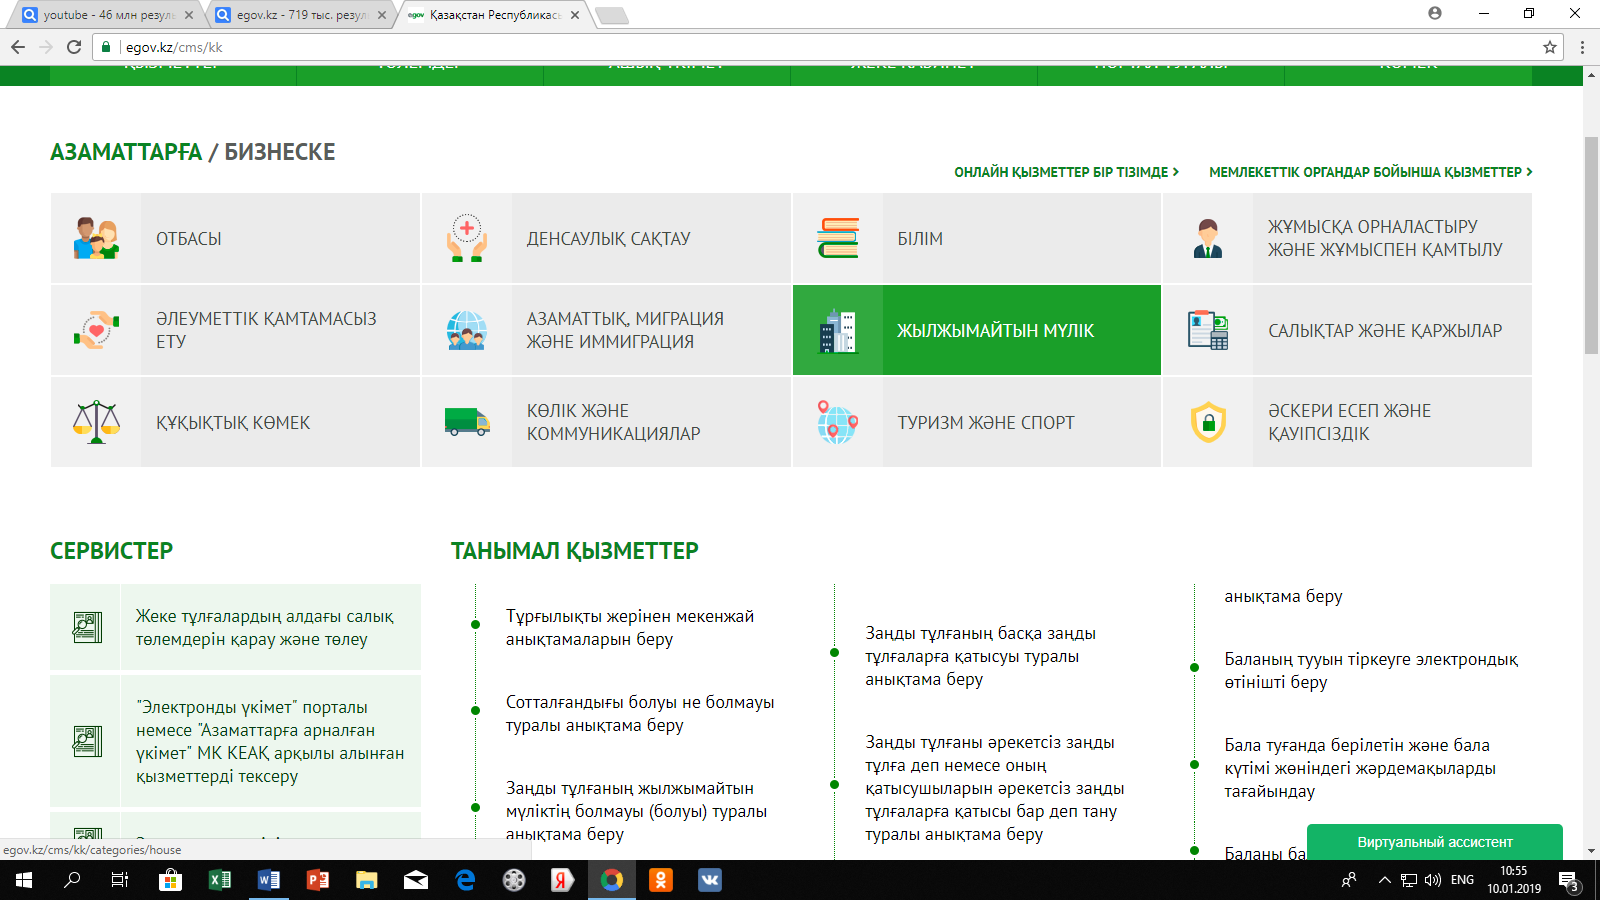
Task: Click the globe with people migration icon
Action: pyautogui.click(x=467, y=330)
